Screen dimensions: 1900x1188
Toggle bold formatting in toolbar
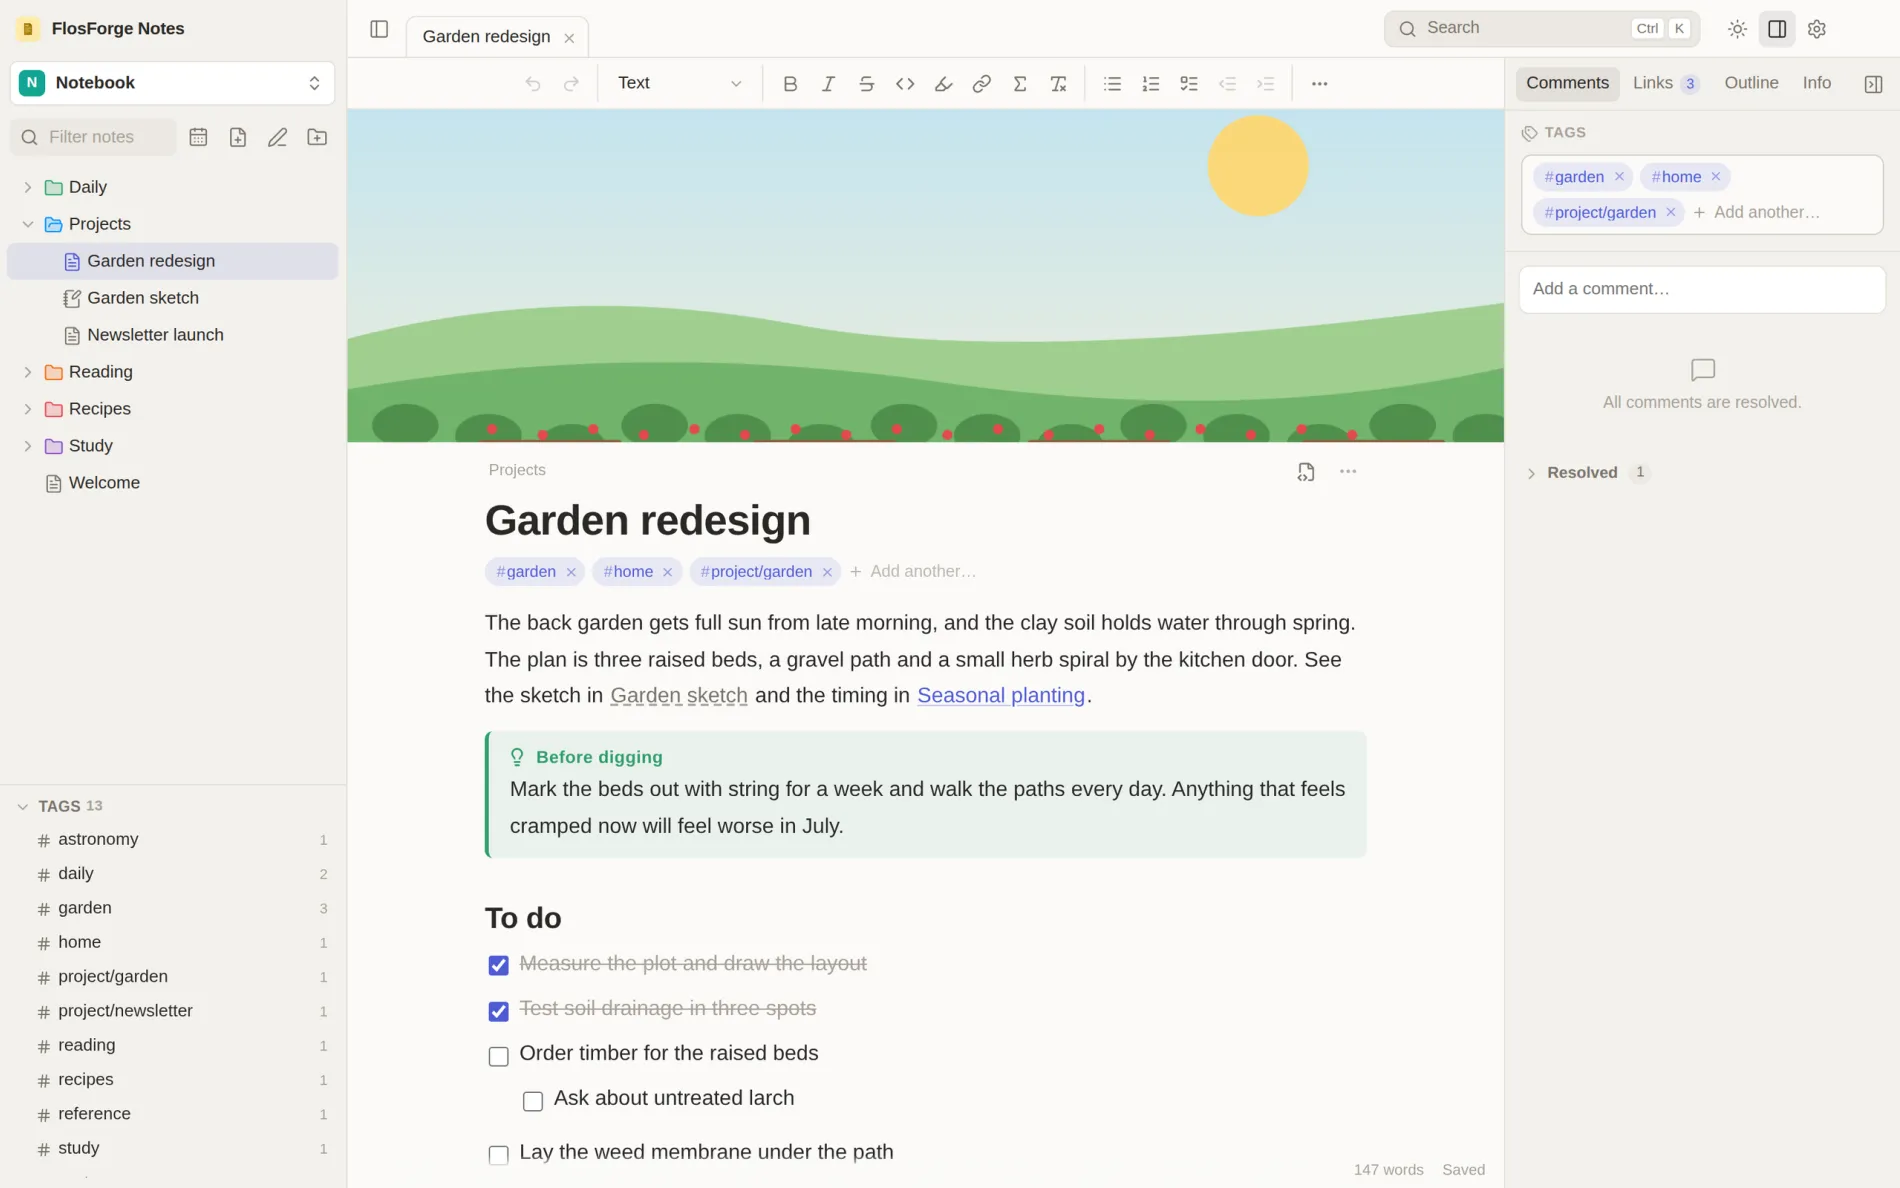pyautogui.click(x=790, y=84)
